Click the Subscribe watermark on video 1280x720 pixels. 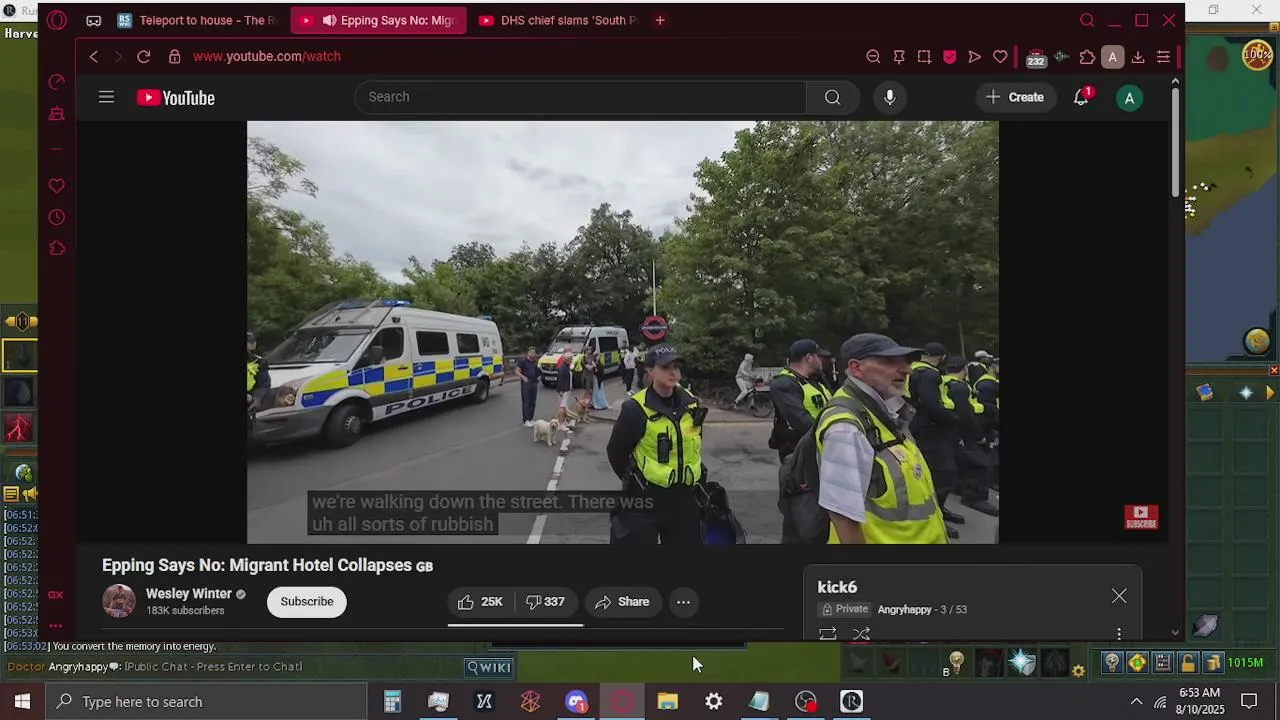coord(1141,517)
